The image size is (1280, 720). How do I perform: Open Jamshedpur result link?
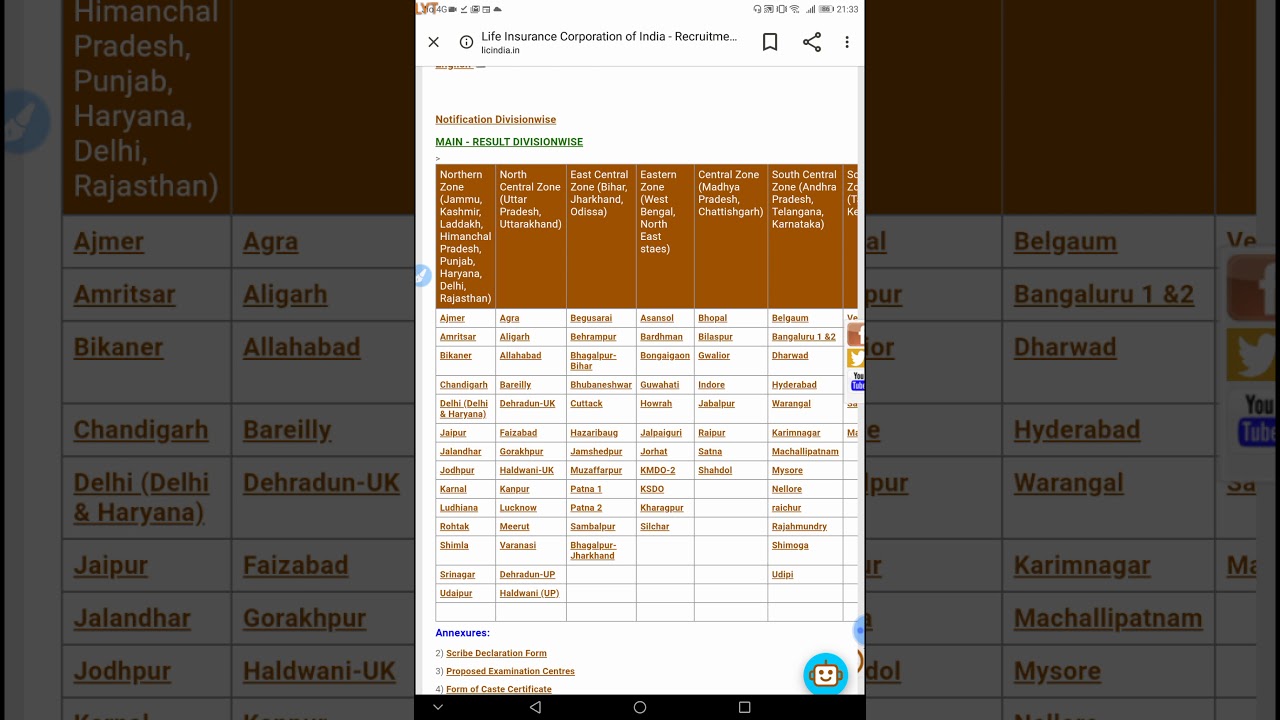pos(596,452)
